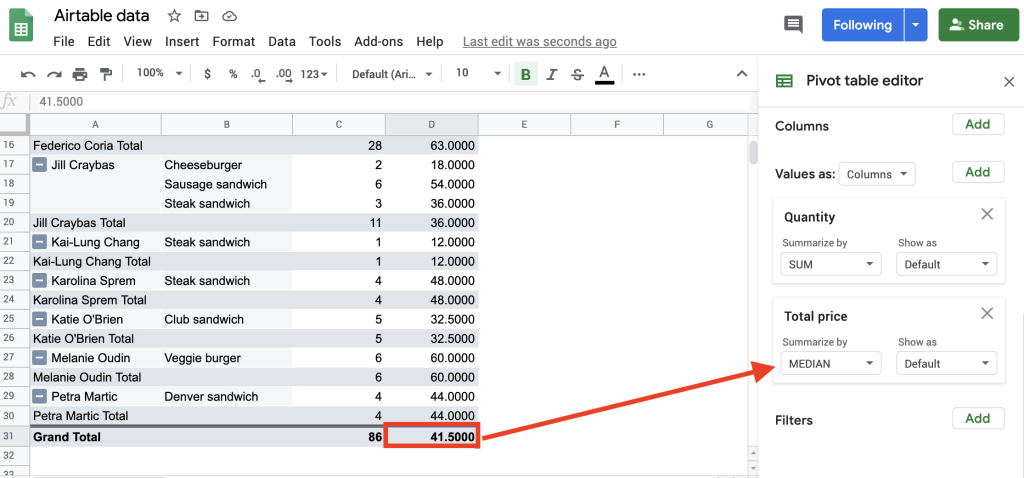Select row 31 header
Image resolution: width=1024 pixels, height=478 pixels.
point(15,437)
